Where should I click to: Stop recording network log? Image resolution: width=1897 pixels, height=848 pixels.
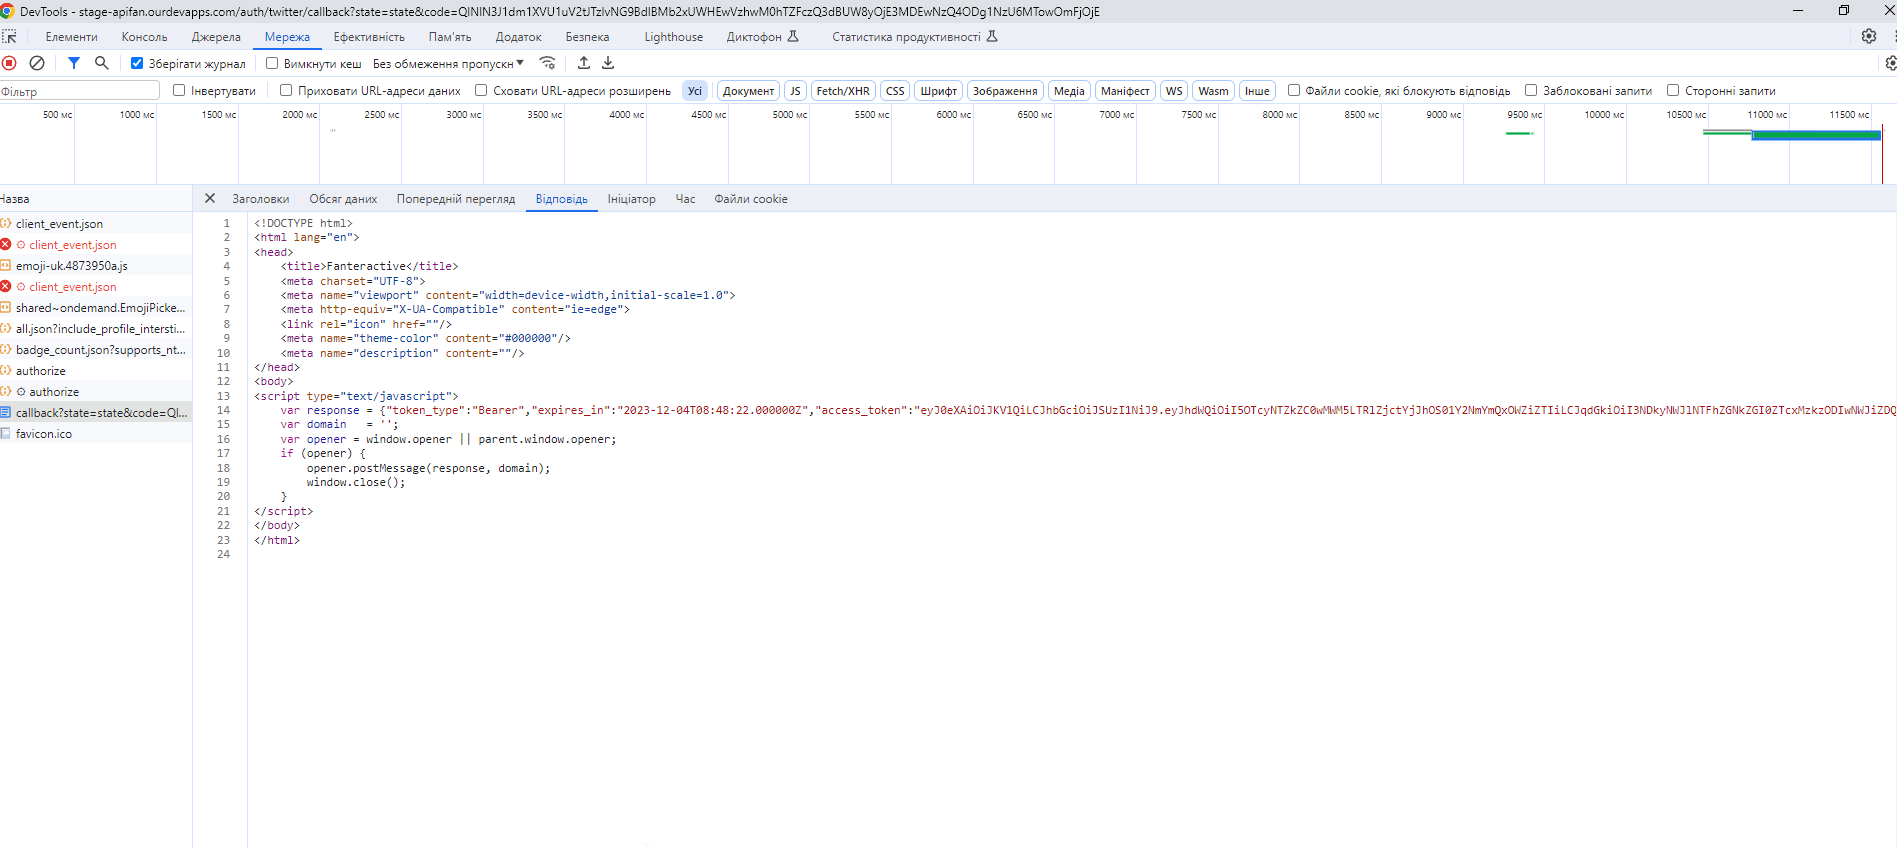tap(9, 63)
